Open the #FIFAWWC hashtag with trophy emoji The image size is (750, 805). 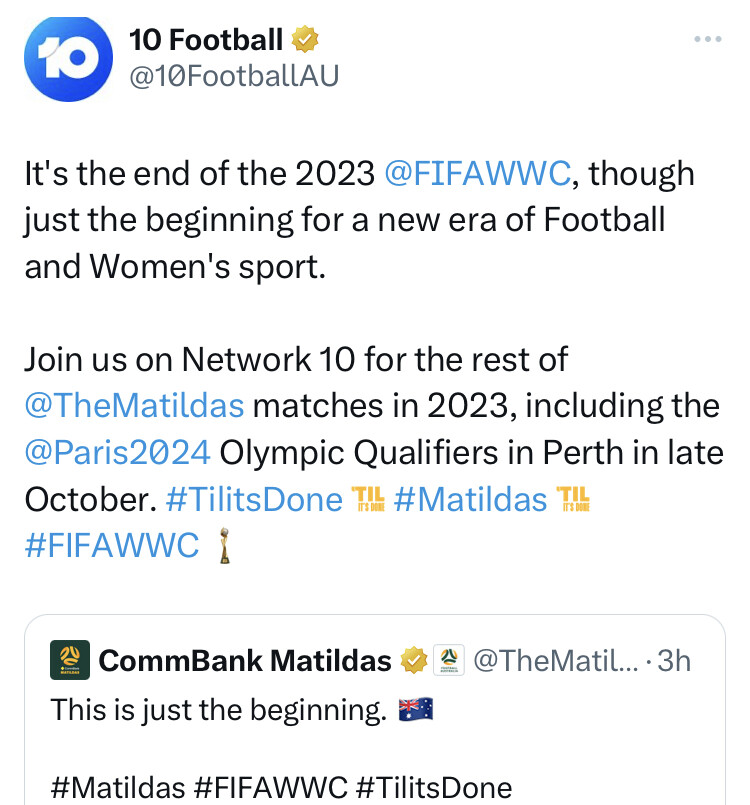112,544
